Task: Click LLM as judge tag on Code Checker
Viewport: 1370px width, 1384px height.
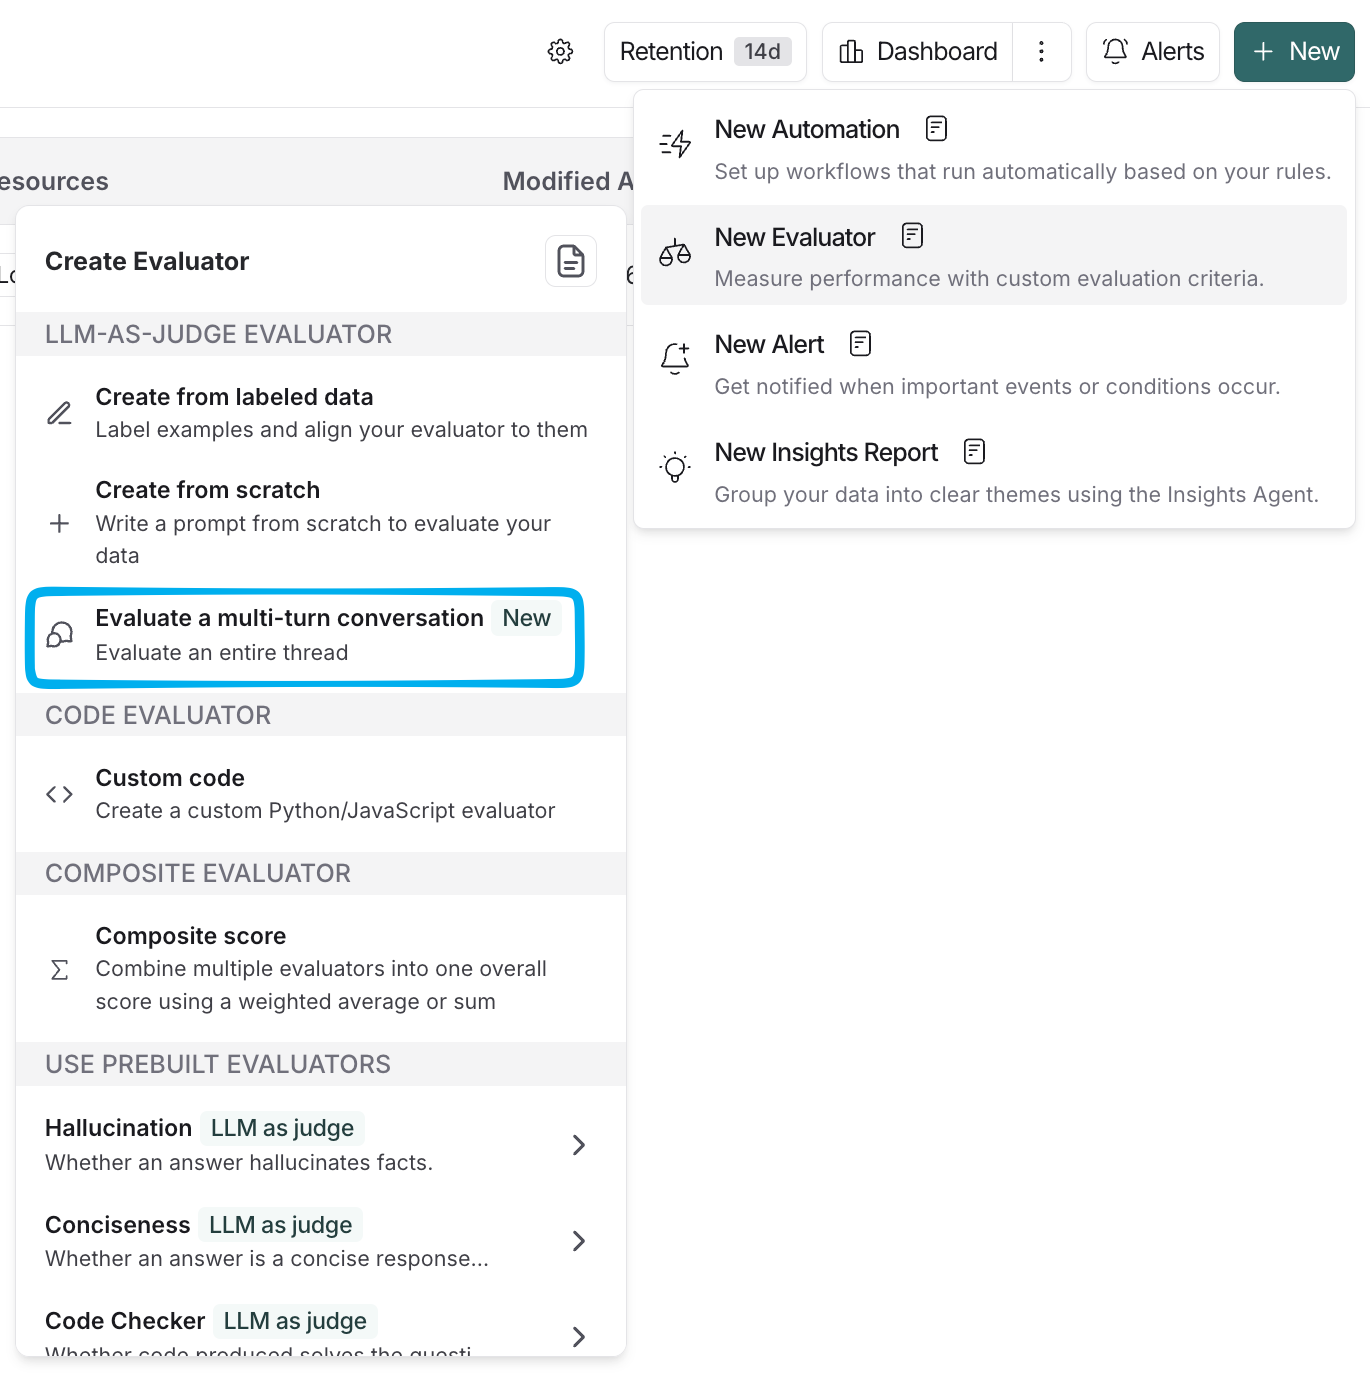Action: click(295, 1321)
